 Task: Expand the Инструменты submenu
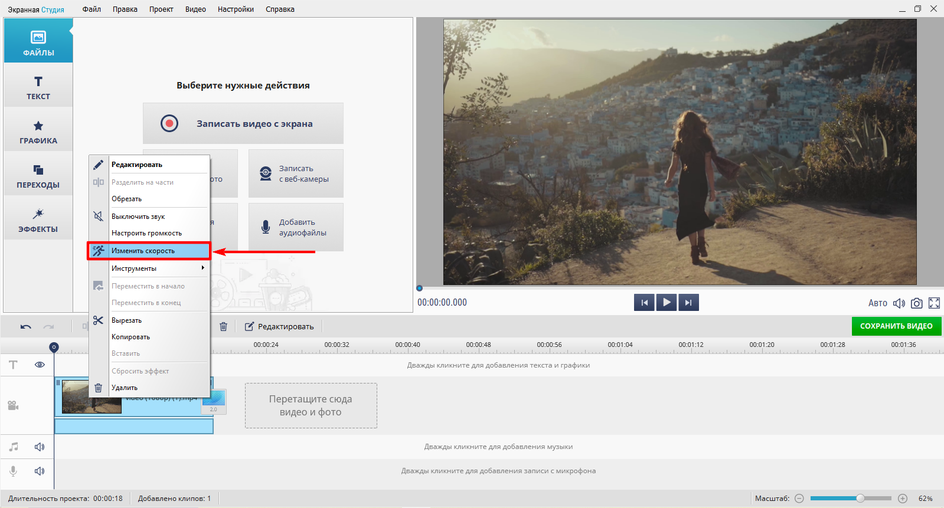coord(149,268)
